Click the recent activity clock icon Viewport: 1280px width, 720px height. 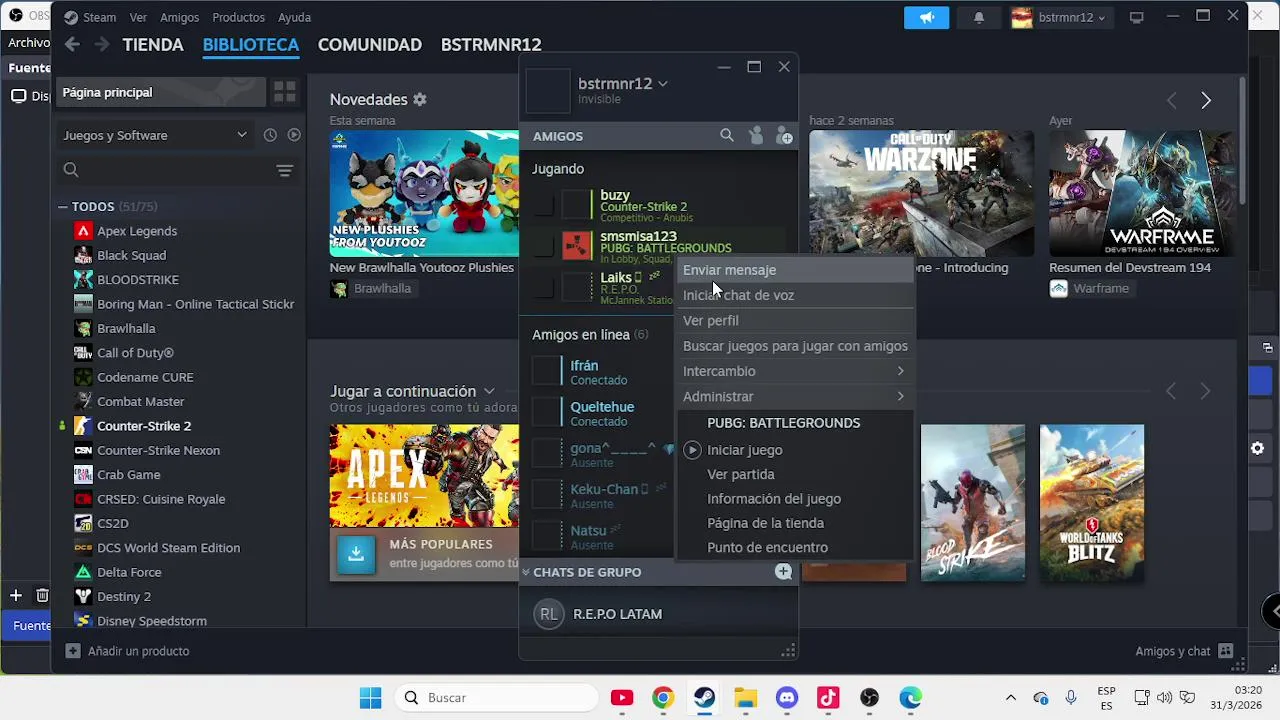[270, 135]
